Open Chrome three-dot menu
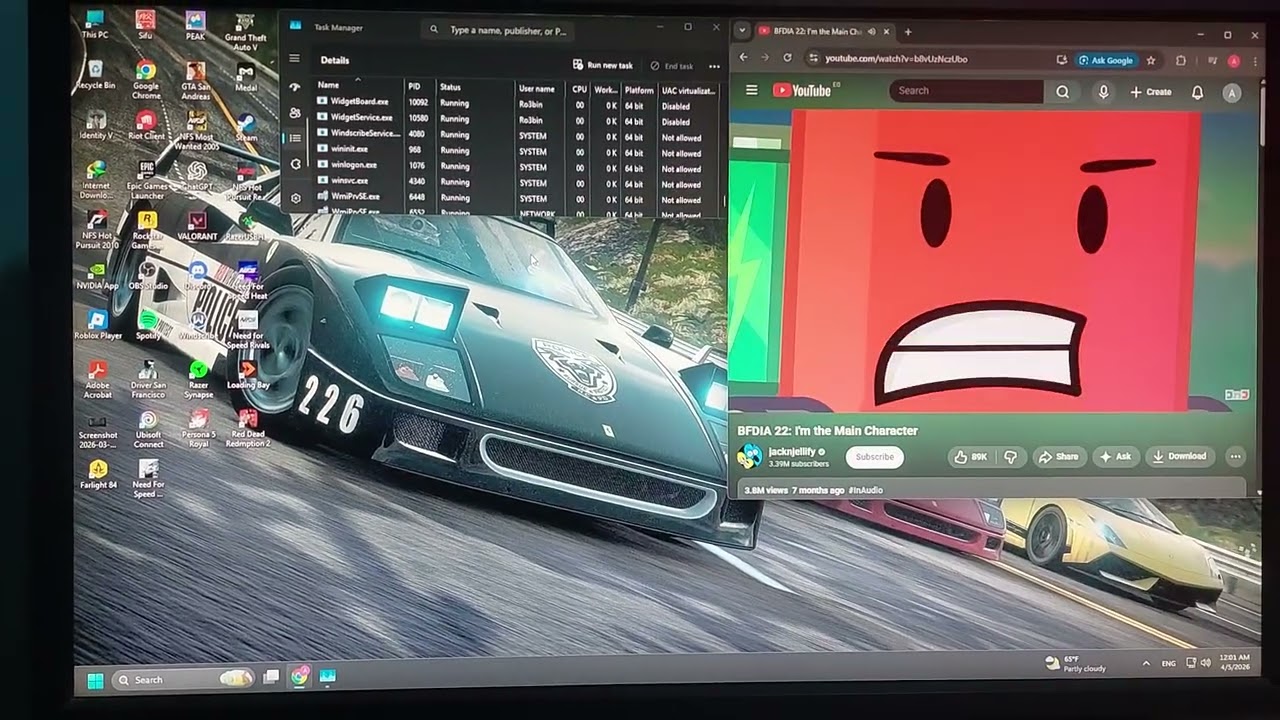 (1254, 61)
